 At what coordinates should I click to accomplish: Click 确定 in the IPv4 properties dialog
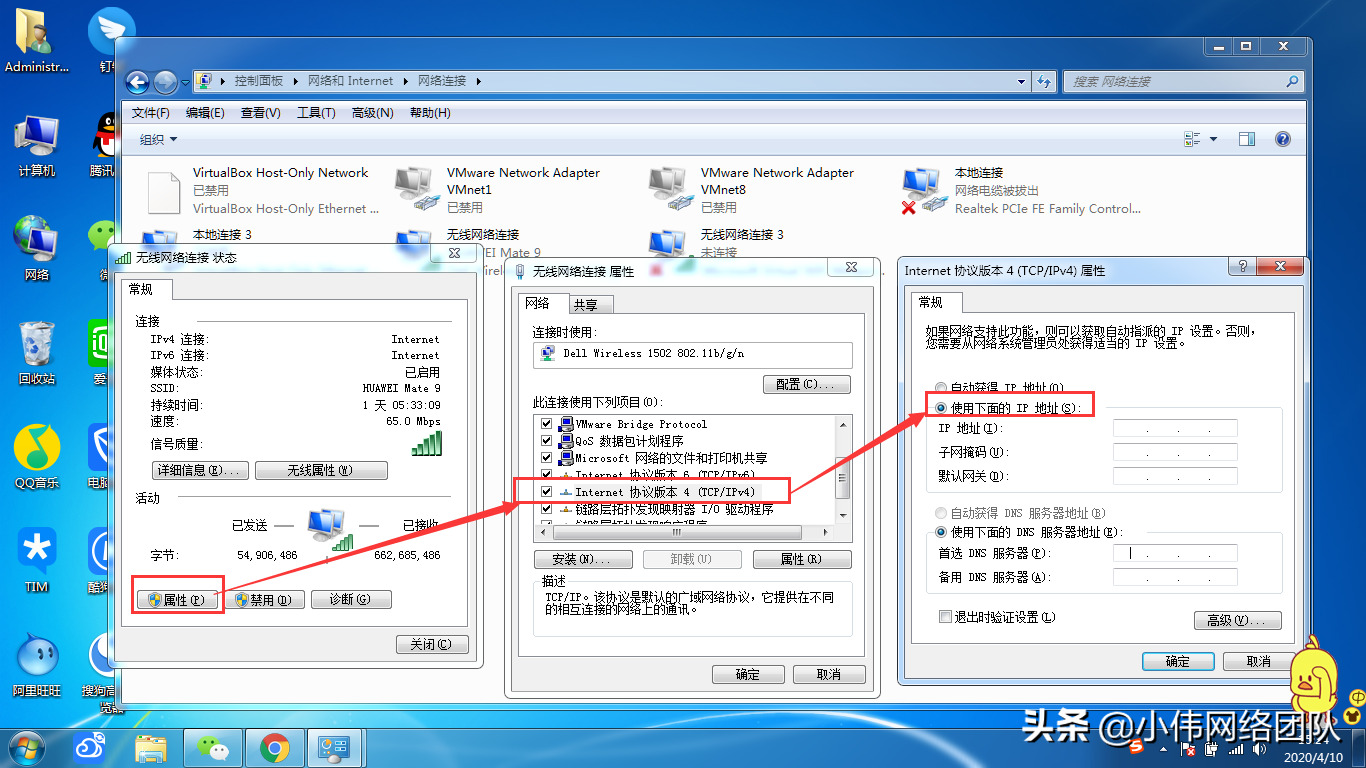tap(1178, 661)
